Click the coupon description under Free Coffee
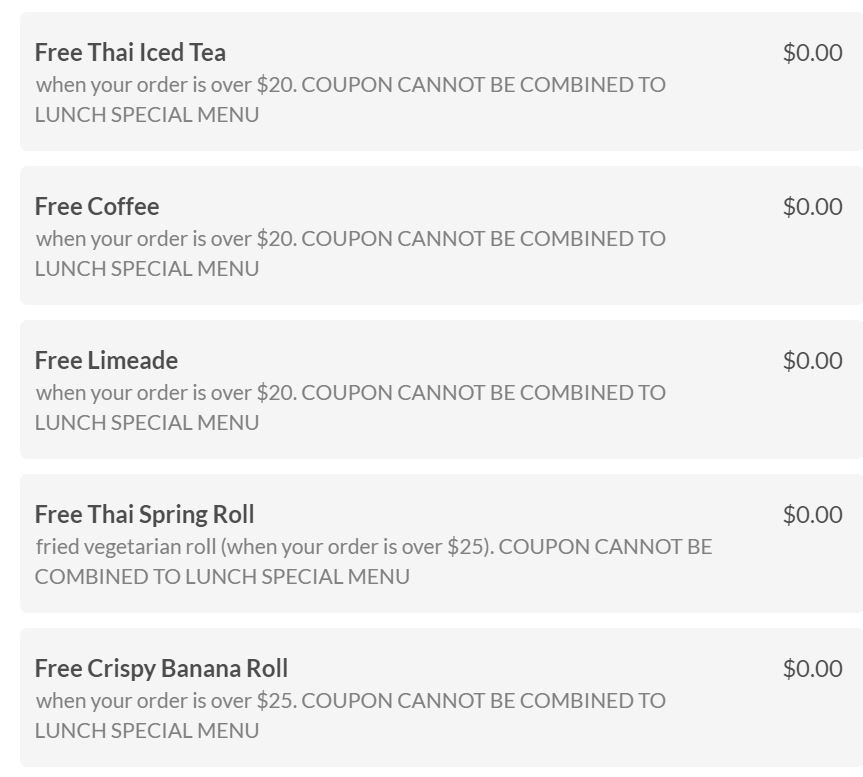Image resolution: width=863 pixels, height=777 pixels. 350,253
